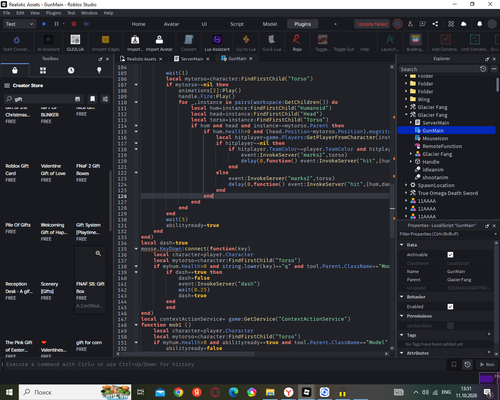The width and height of the screenshot is (500, 400).
Task: Open the share icon in top bar
Action: click(x=435, y=24)
